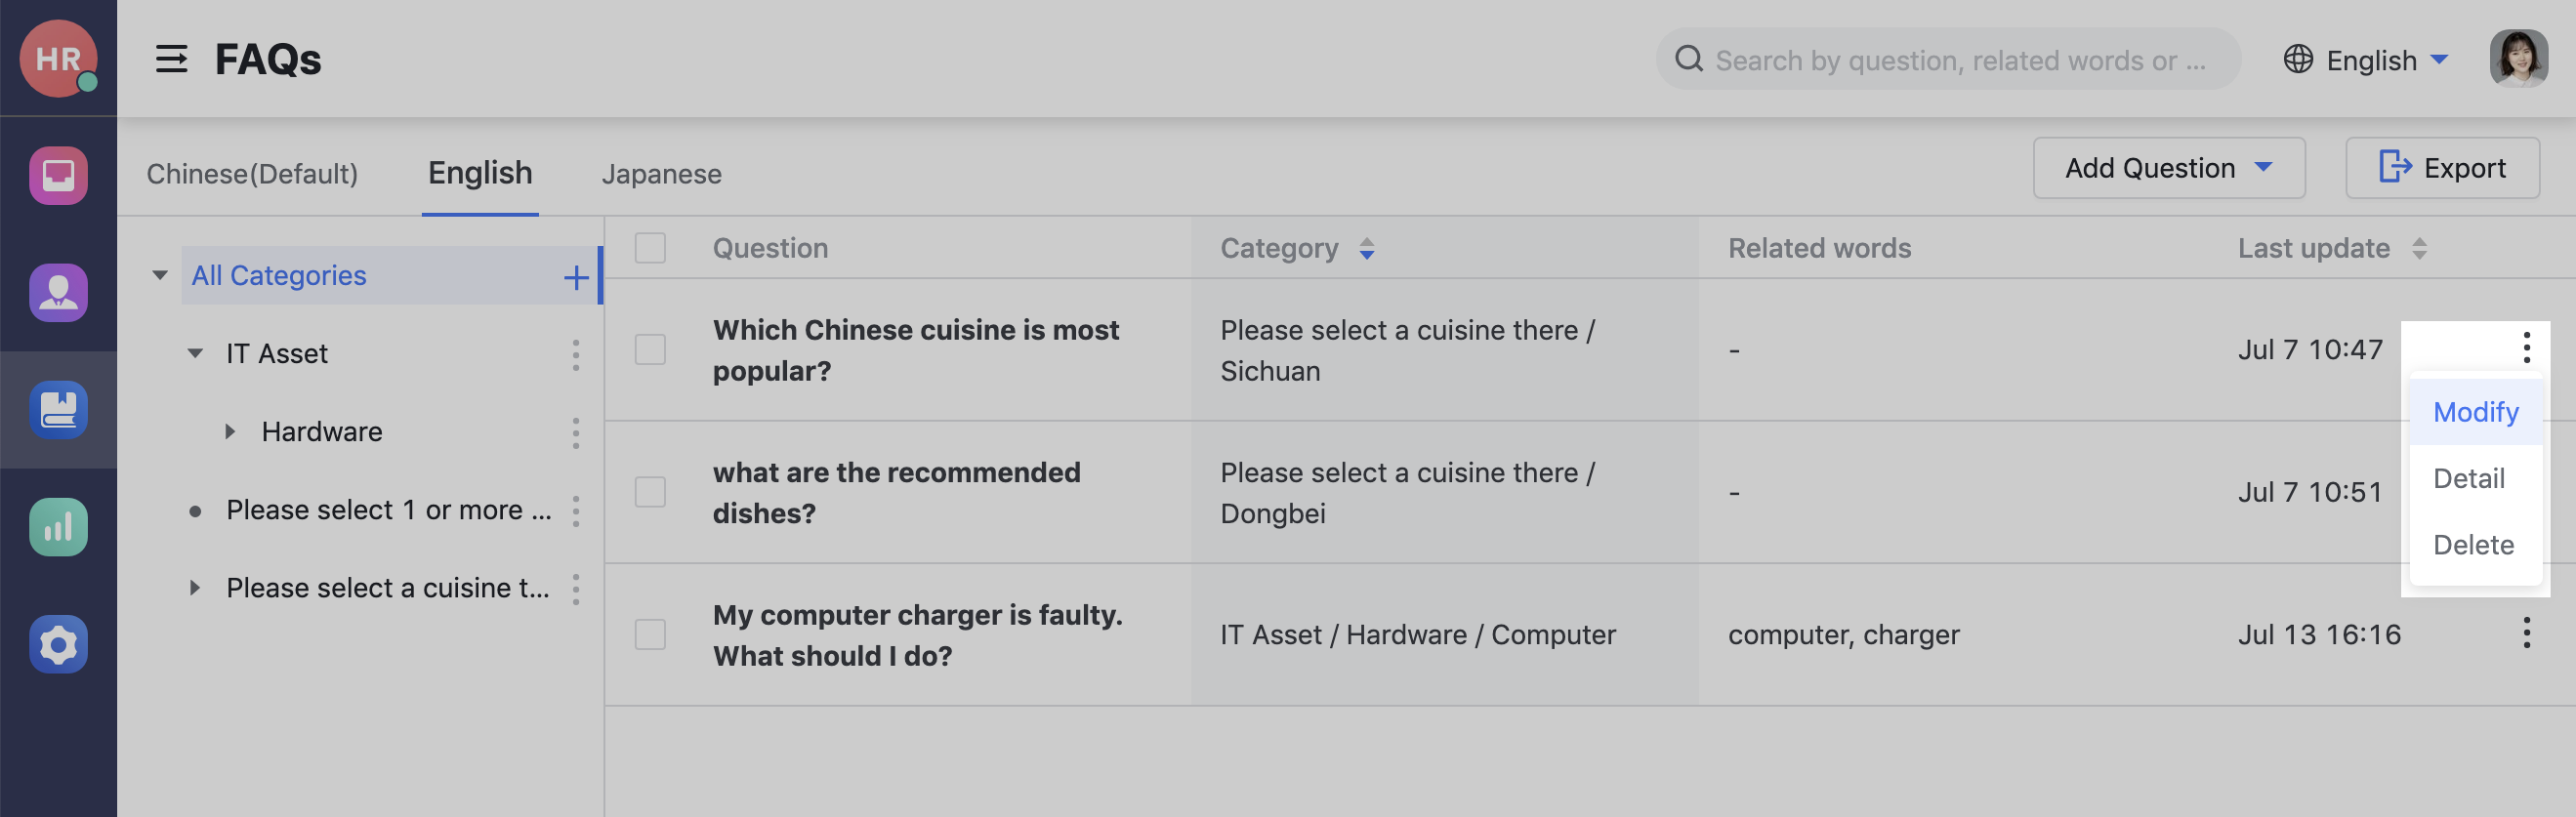Image resolution: width=2576 pixels, height=817 pixels.
Task: Open the purple contacts sidebar icon
Action: coord(58,292)
